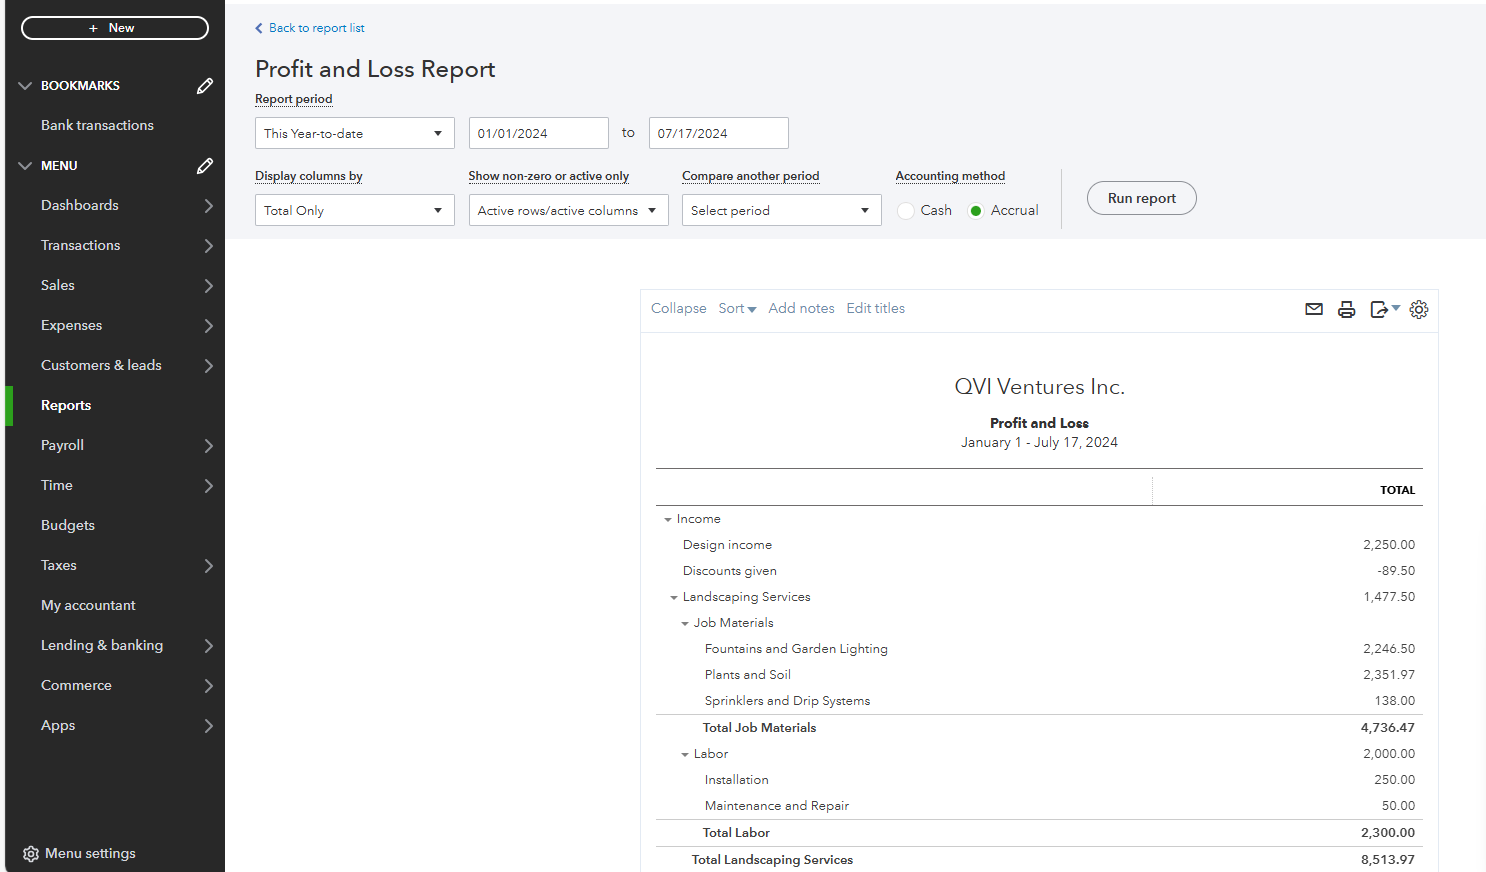The image size is (1486, 872).
Task: Open Active rows/active columns dropdown
Action: [568, 210]
